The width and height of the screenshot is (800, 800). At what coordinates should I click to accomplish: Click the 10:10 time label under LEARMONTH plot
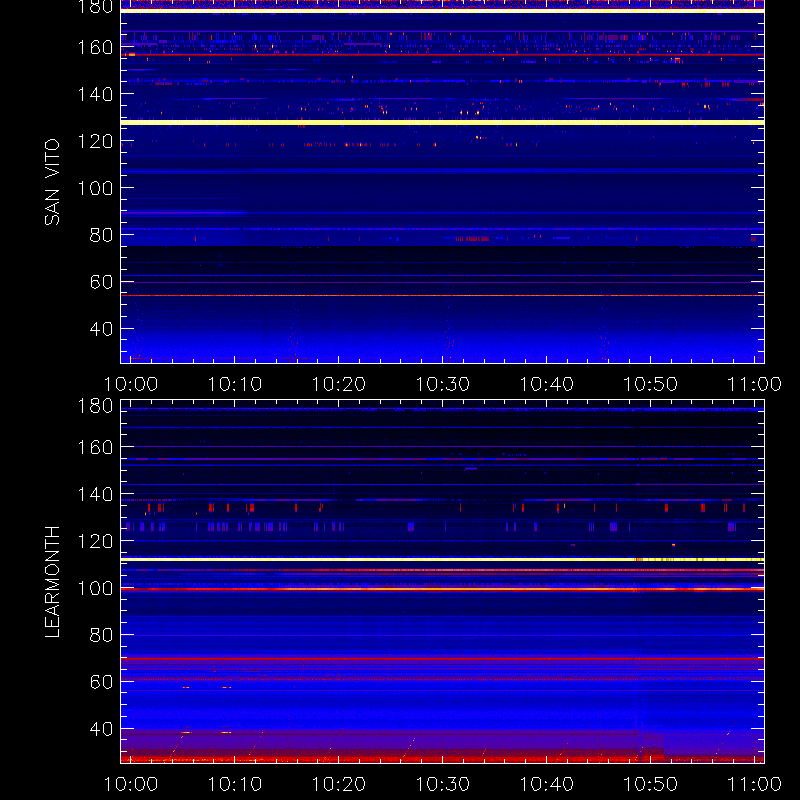coord(235,784)
